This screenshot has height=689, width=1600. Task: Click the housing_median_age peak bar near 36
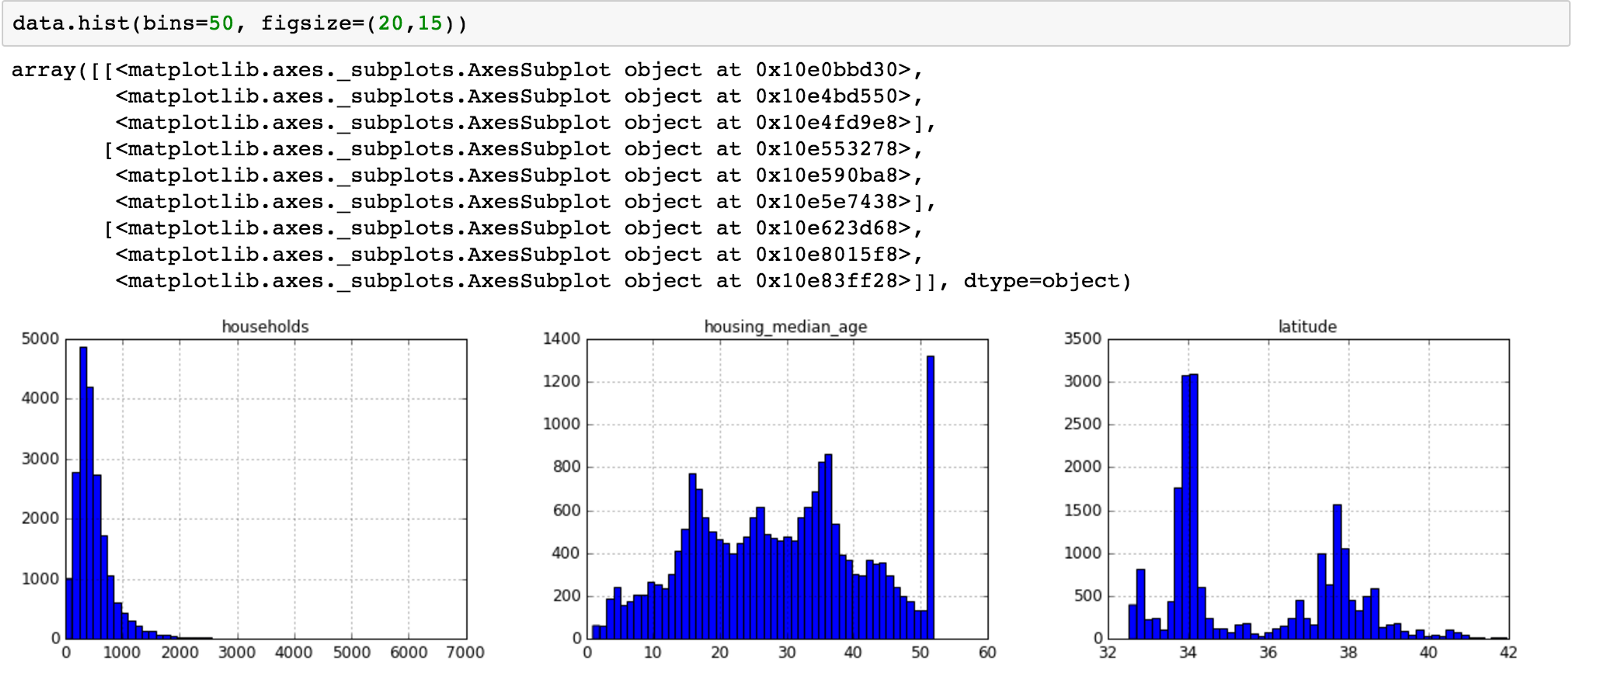[828, 550]
